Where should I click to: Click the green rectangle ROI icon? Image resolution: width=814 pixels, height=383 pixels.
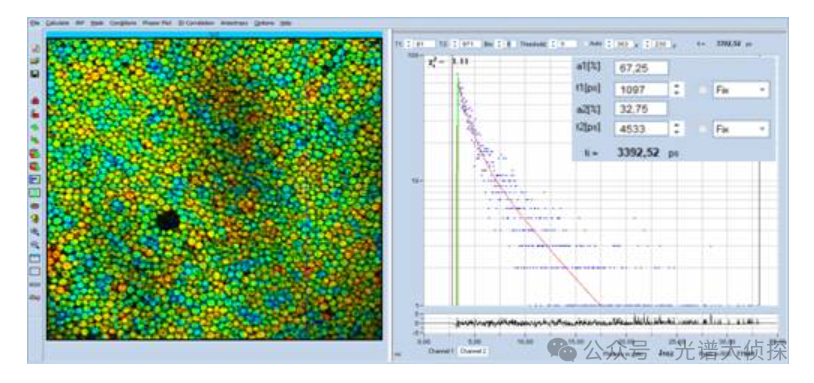click(x=35, y=193)
